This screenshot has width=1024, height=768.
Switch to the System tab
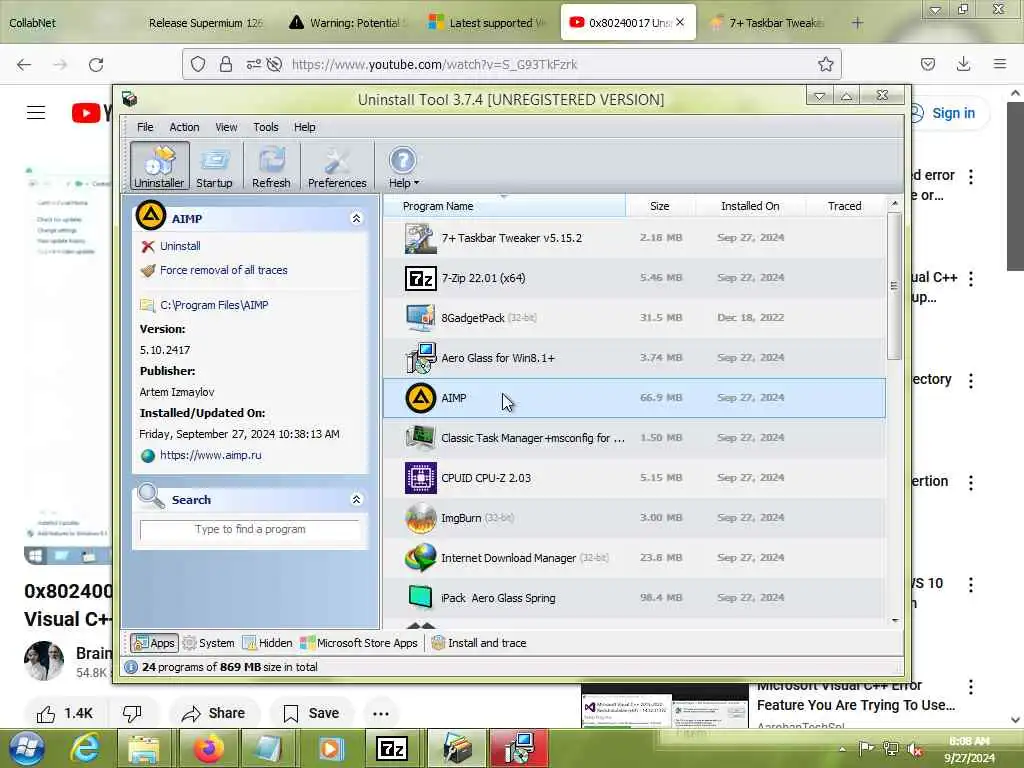click(209, 643)
